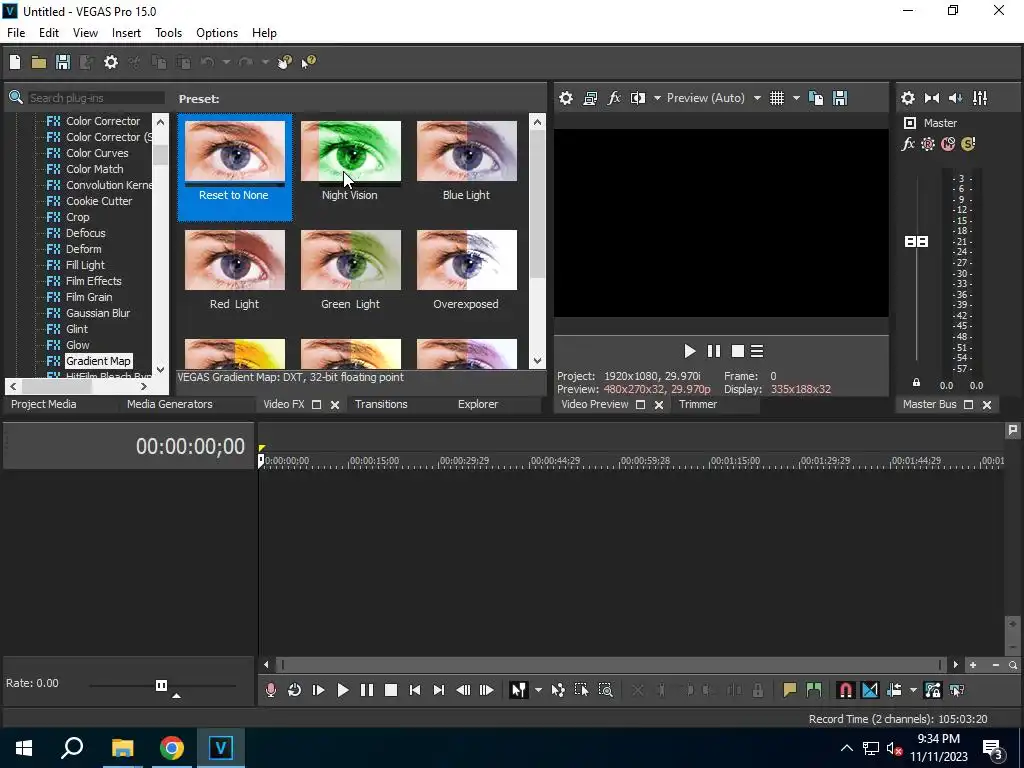1024x768 pixels.
Task: Toggle preview on external monitor icon
Action: click(x=590, y=98)
